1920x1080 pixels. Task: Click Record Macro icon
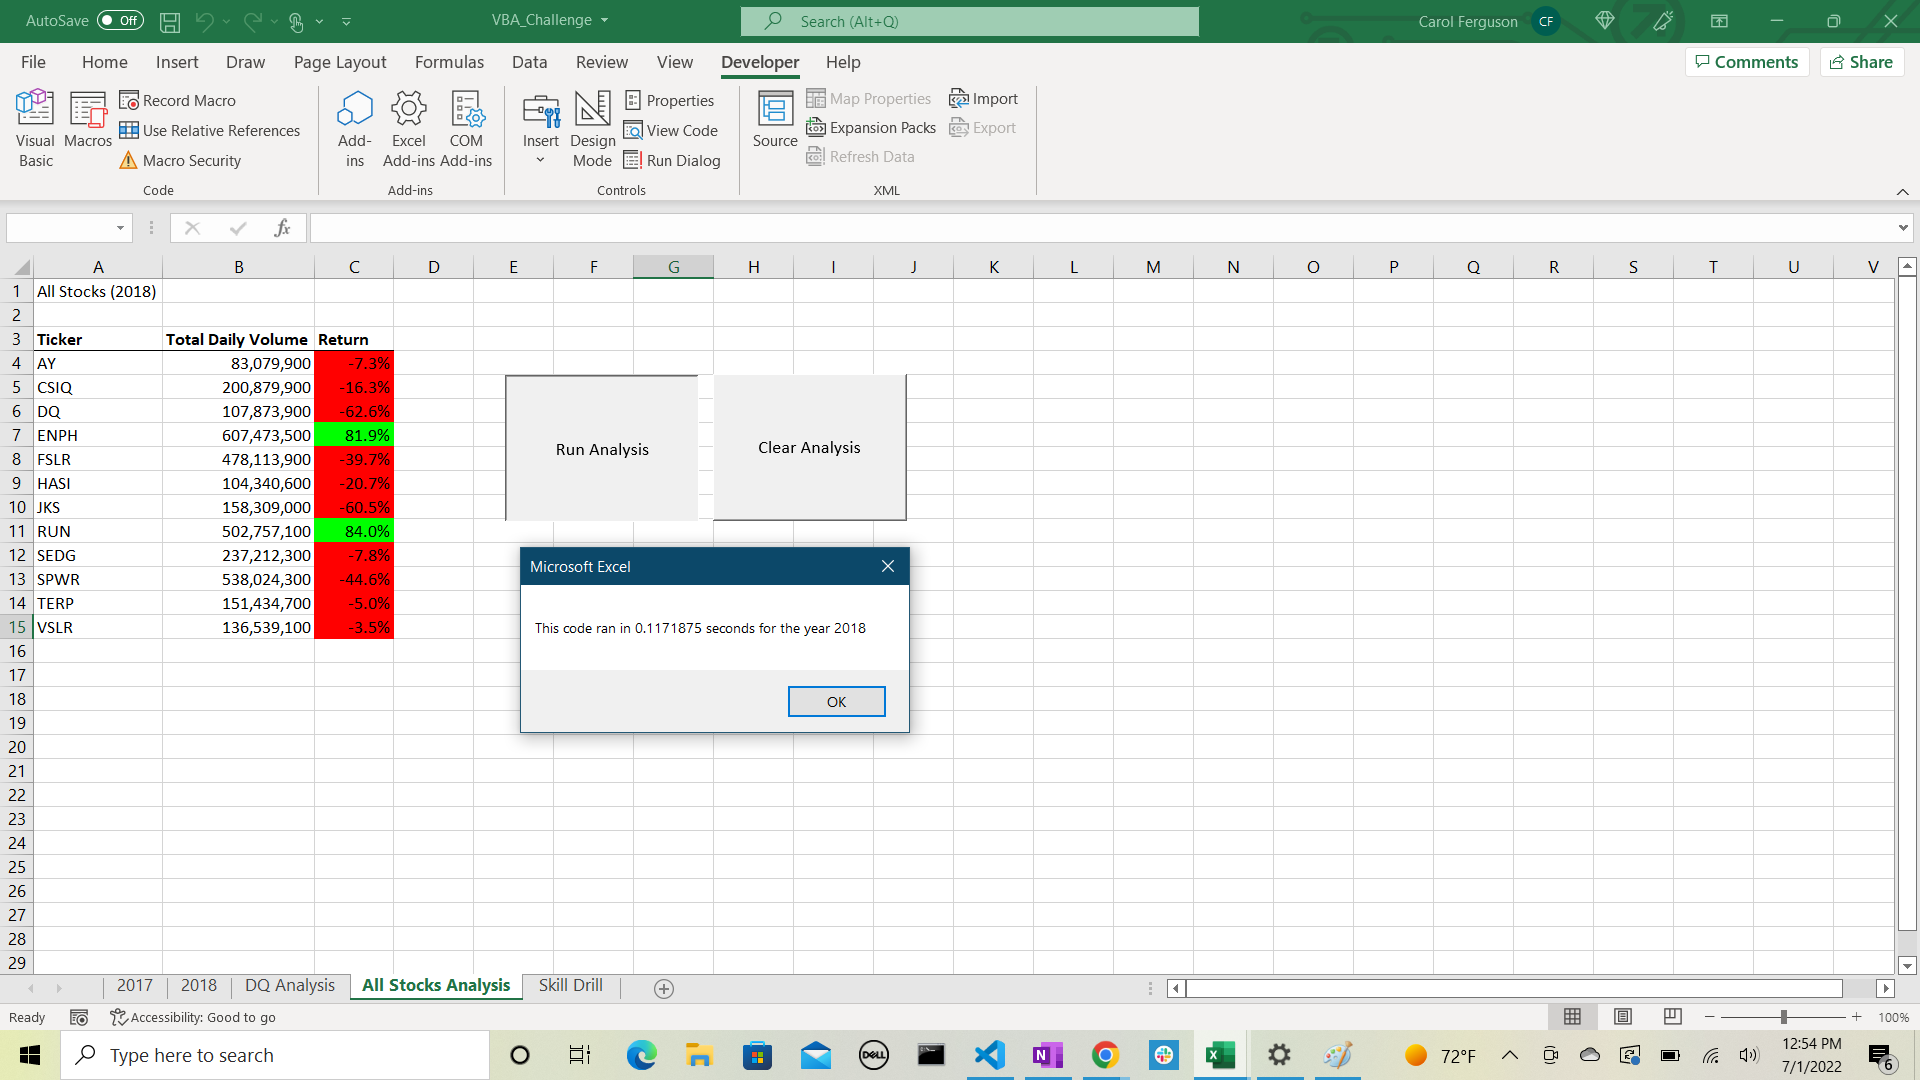tap(129, 101)
